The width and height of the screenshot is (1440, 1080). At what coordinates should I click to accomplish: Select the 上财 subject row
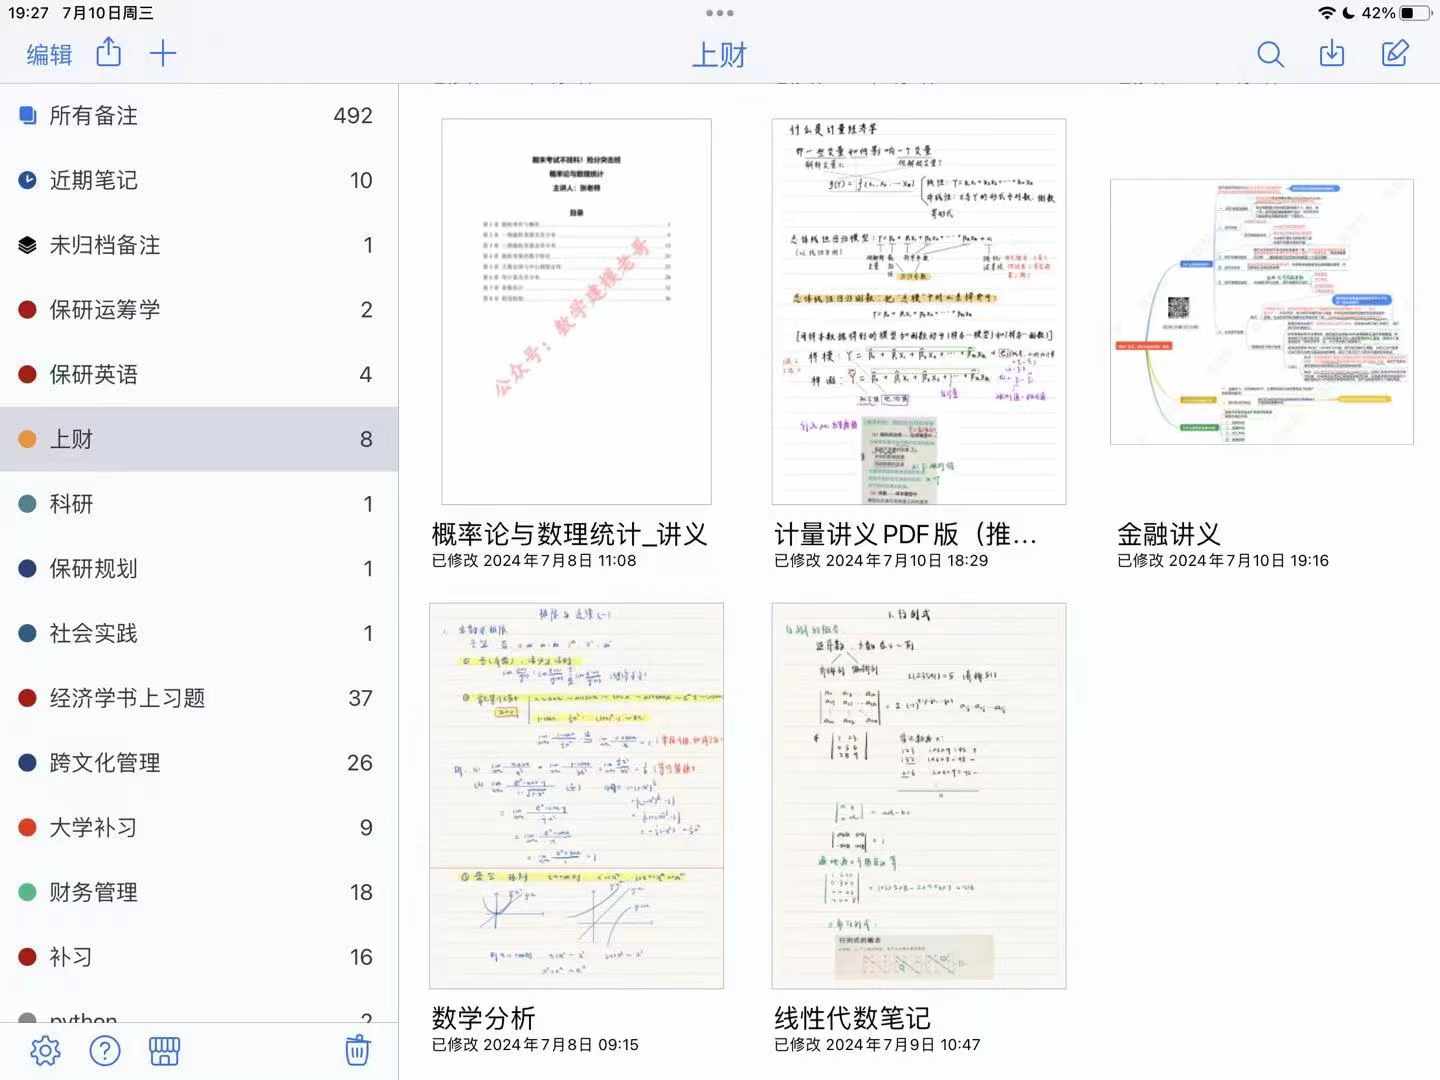point(199,439)
